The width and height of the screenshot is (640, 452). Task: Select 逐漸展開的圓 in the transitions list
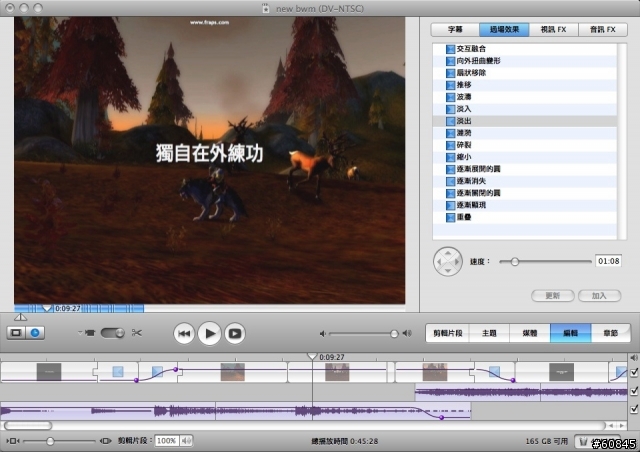click(524, 169)
